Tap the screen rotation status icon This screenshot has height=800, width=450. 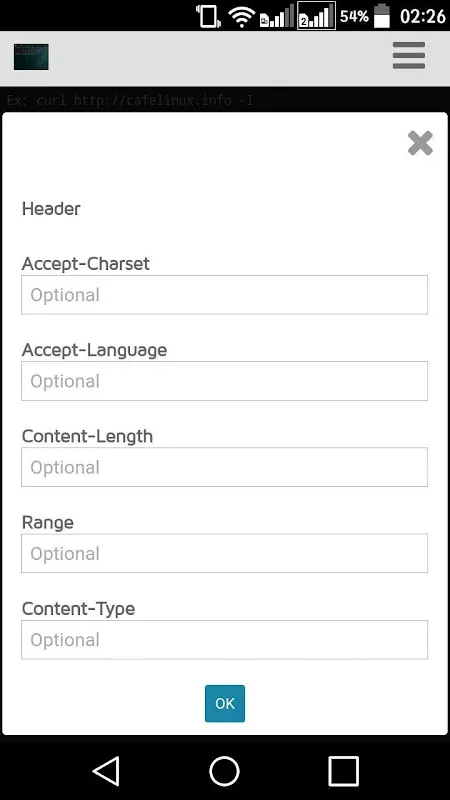pyautogui.click(x=209, y=16)
